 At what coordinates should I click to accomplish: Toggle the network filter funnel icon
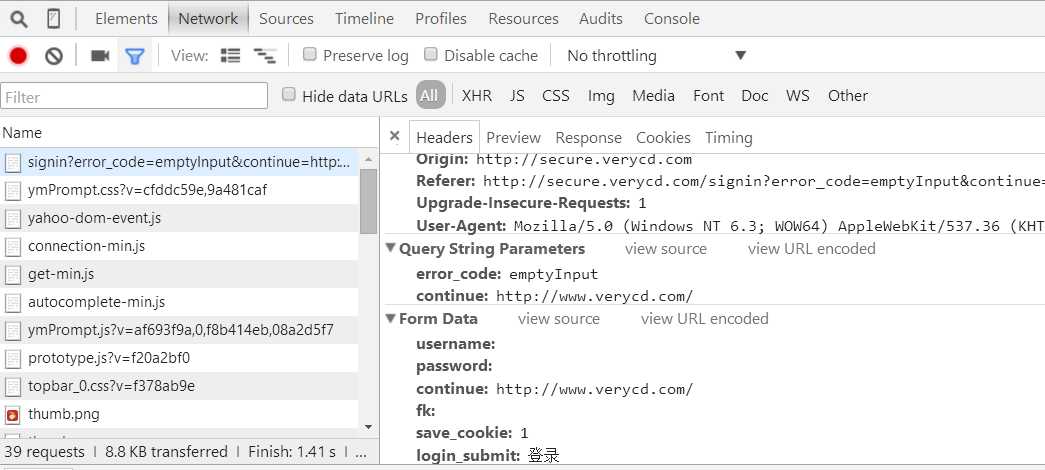tap(134, 56)
